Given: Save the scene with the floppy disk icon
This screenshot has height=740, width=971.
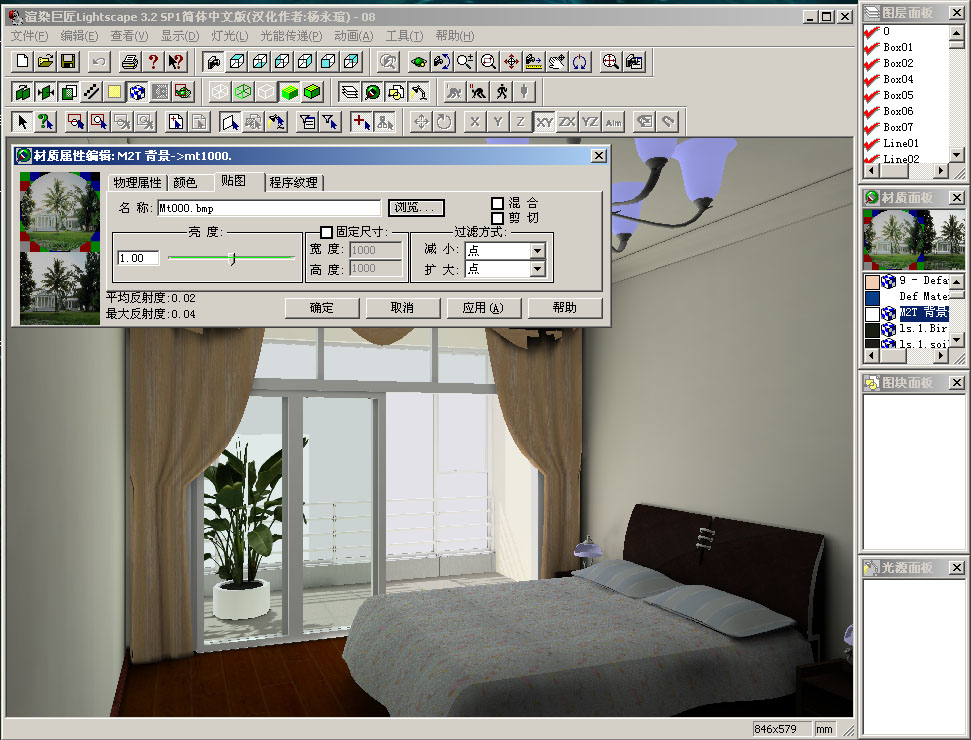Looking at the screenshot, I should click(68, 61).
